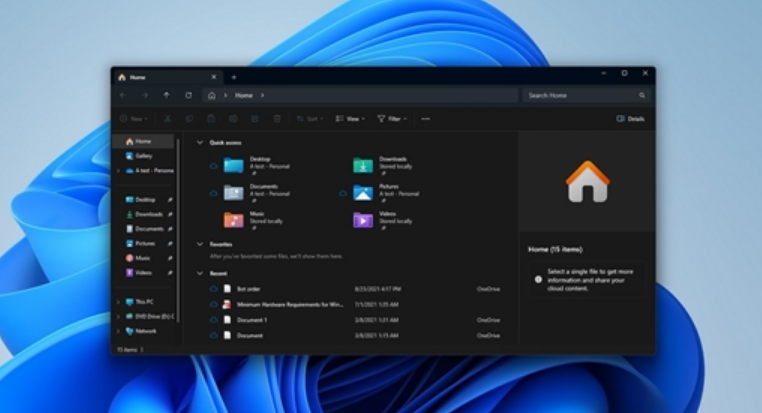Click the chevron after Home in address bar
The width and height of the screenshot is (762, 413).
262,95
